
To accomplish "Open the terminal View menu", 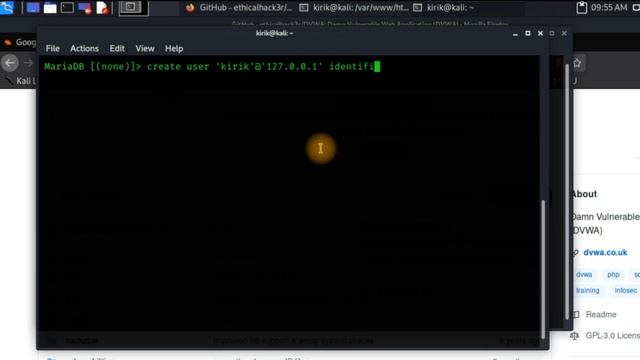I will (145, 49).
